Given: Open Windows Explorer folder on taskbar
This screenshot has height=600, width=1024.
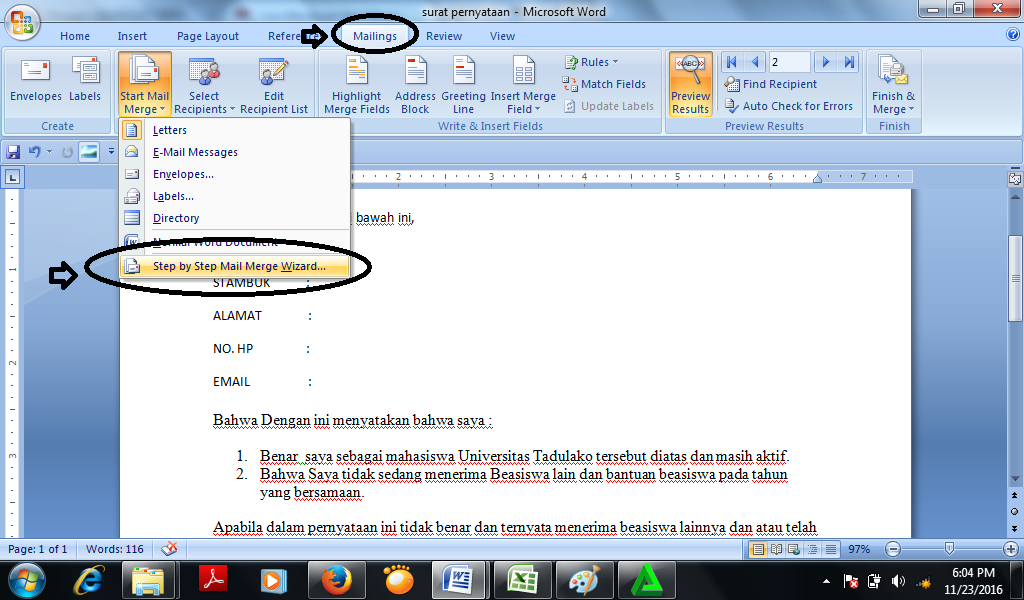Looking at the screenshot, I should 149,580.
